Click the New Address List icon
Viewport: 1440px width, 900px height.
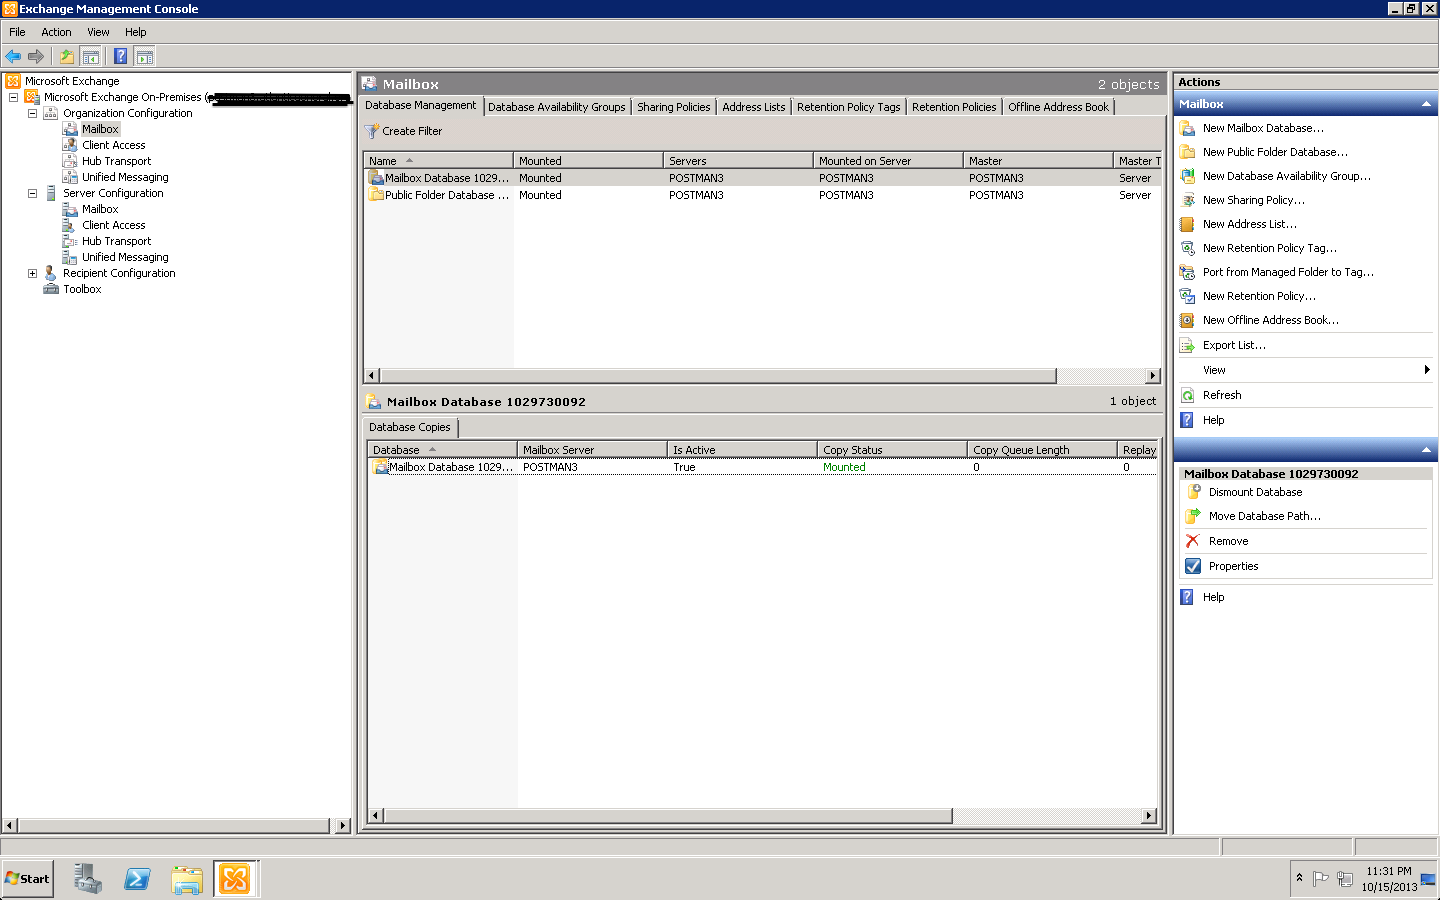click(1187, 224)
